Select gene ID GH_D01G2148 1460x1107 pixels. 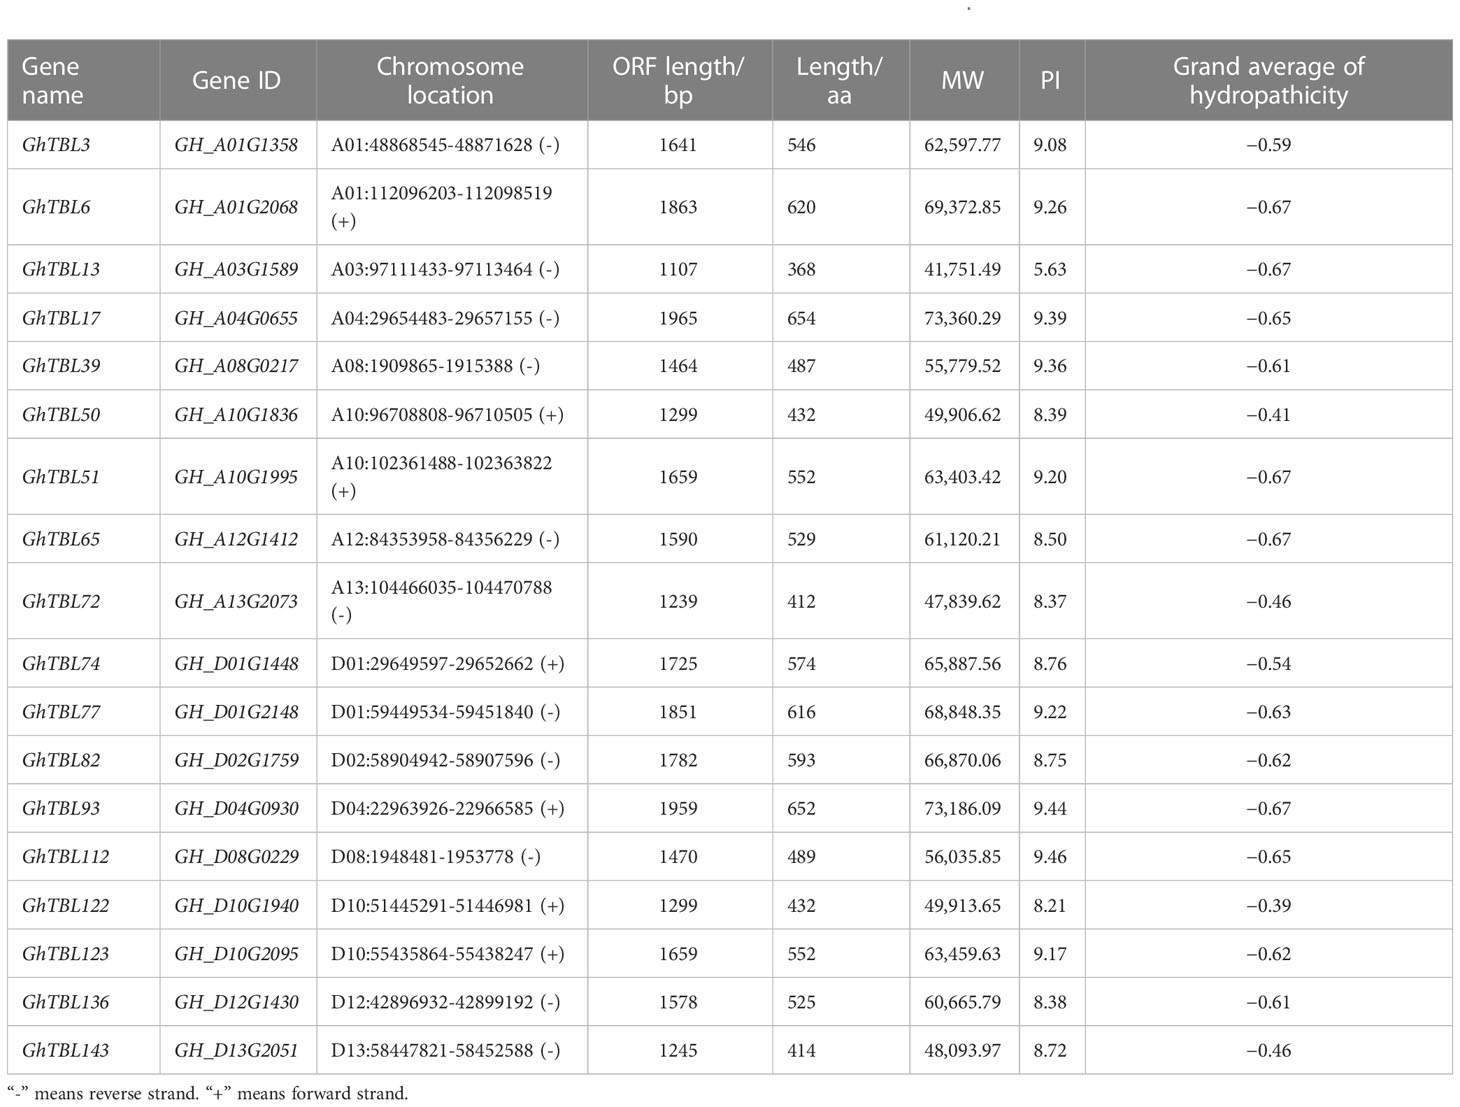236,712
